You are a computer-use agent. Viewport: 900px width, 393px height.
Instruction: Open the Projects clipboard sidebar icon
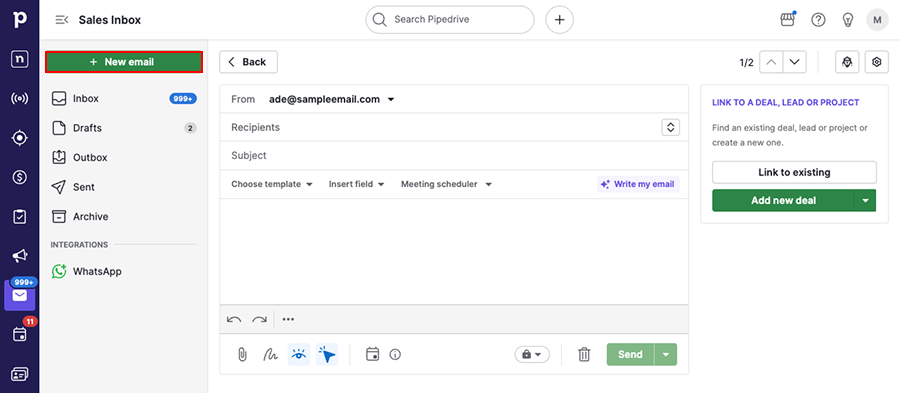click(x=20, y=217)
